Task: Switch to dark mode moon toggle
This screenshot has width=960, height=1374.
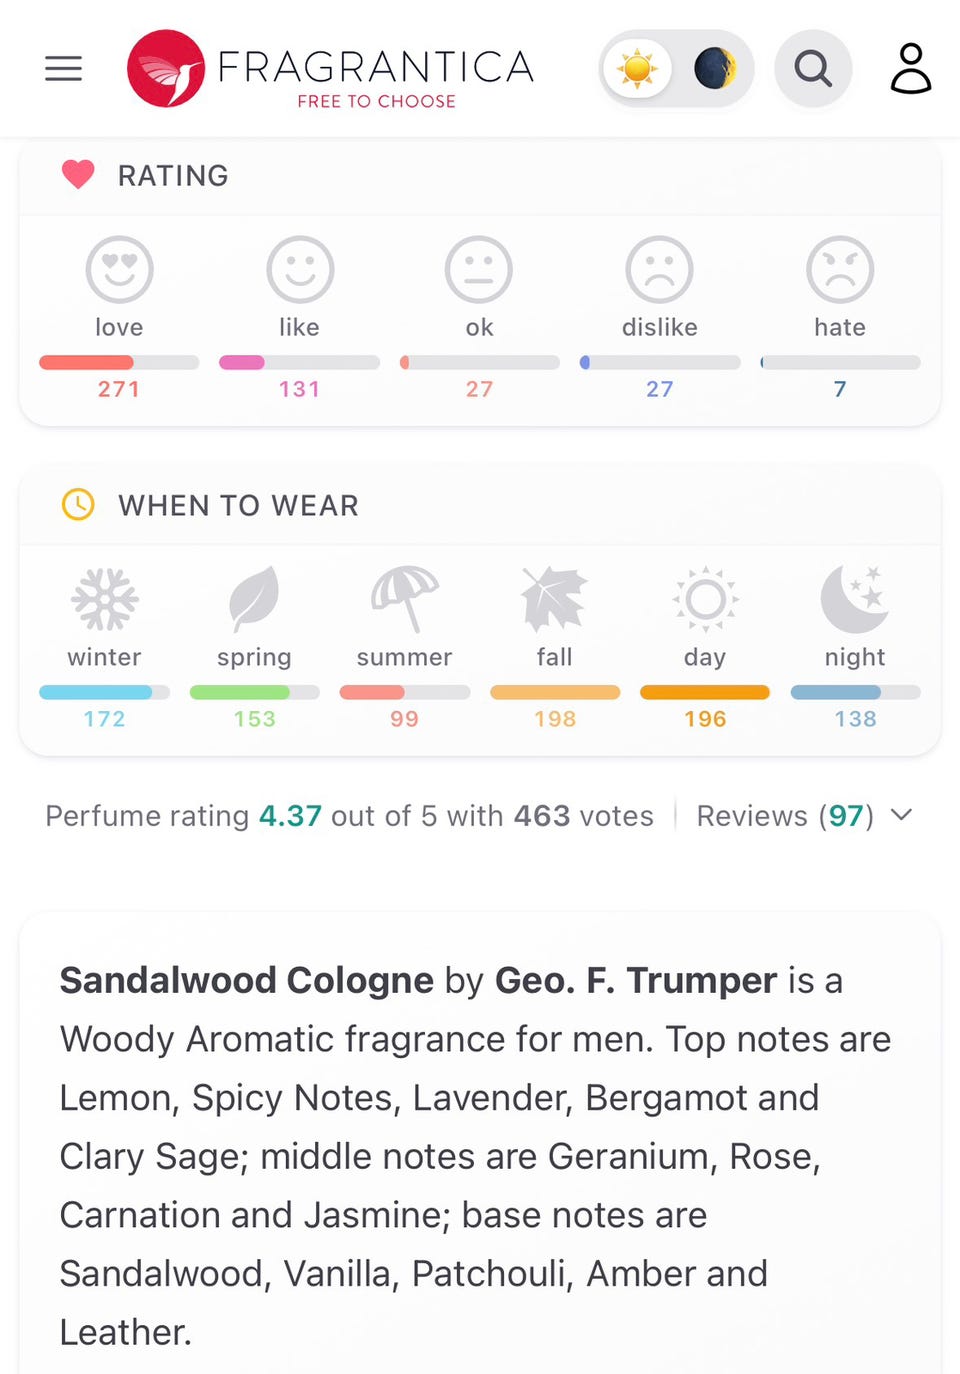Action: (714, 68)
